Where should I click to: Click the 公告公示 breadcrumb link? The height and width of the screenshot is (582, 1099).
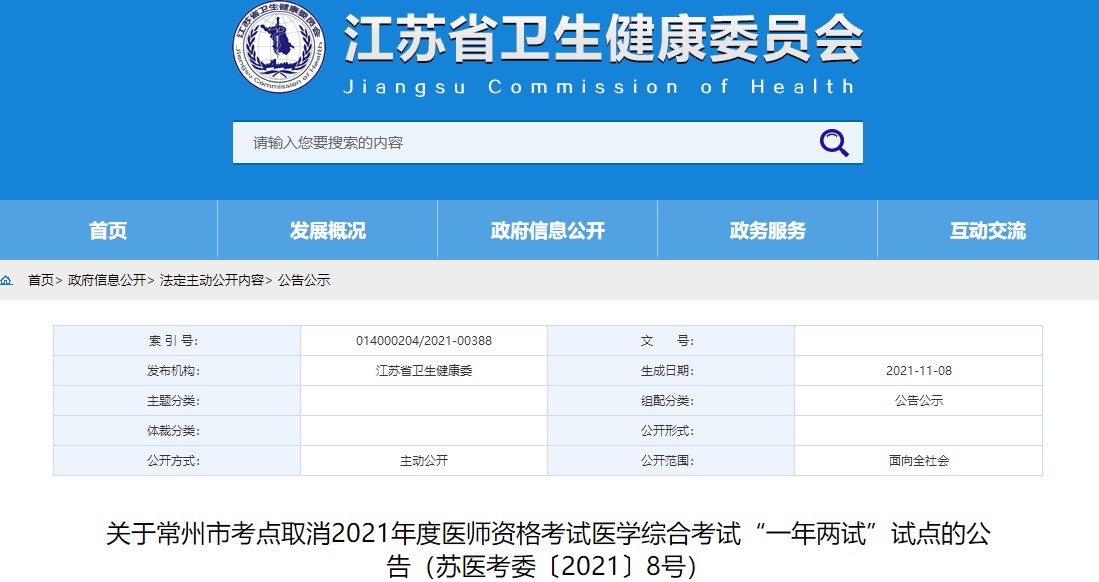304,281
